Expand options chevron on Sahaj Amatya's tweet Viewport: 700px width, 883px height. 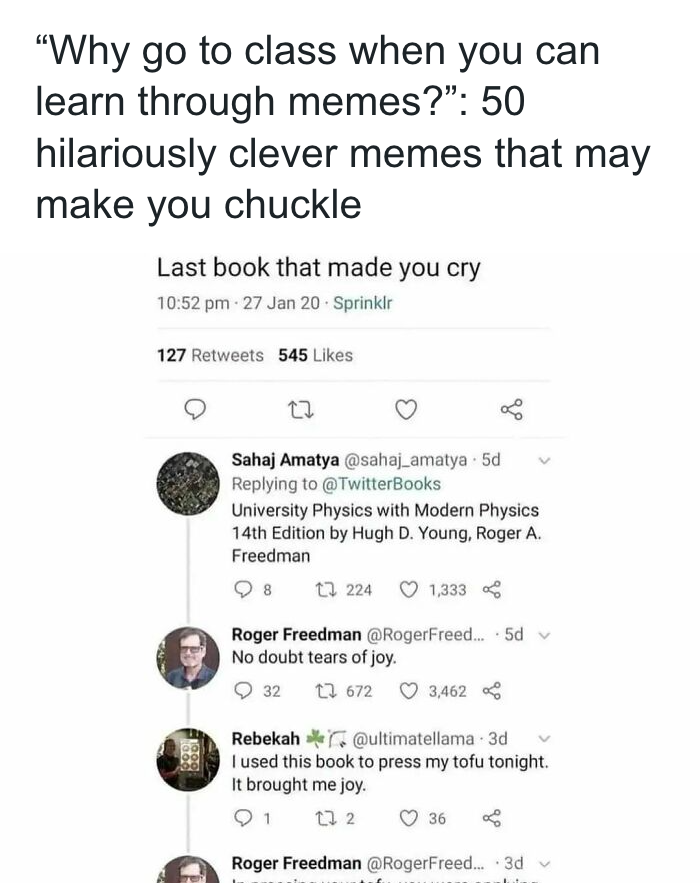[x=544, y=461]
